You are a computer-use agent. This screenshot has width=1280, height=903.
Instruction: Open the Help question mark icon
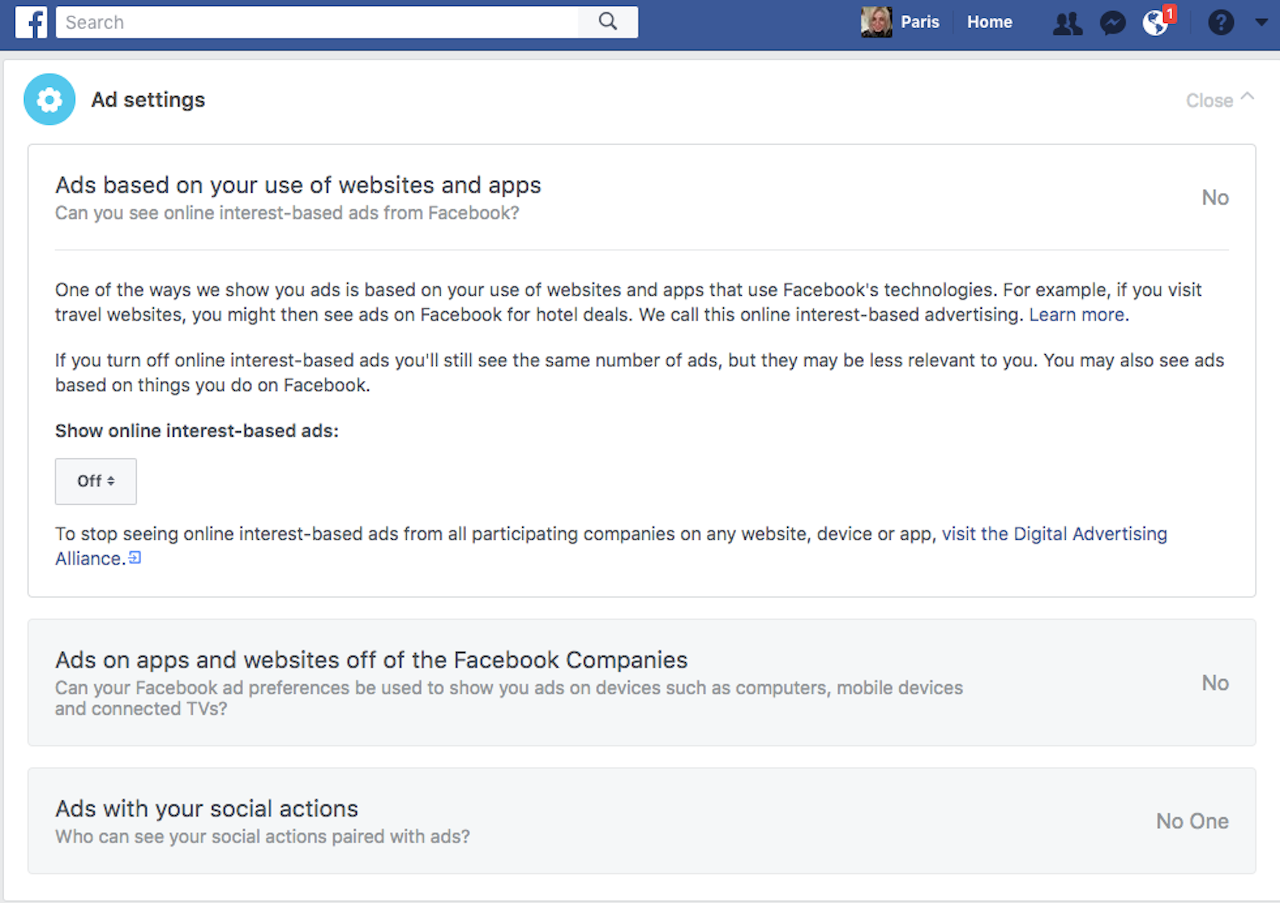point(1220,22)
